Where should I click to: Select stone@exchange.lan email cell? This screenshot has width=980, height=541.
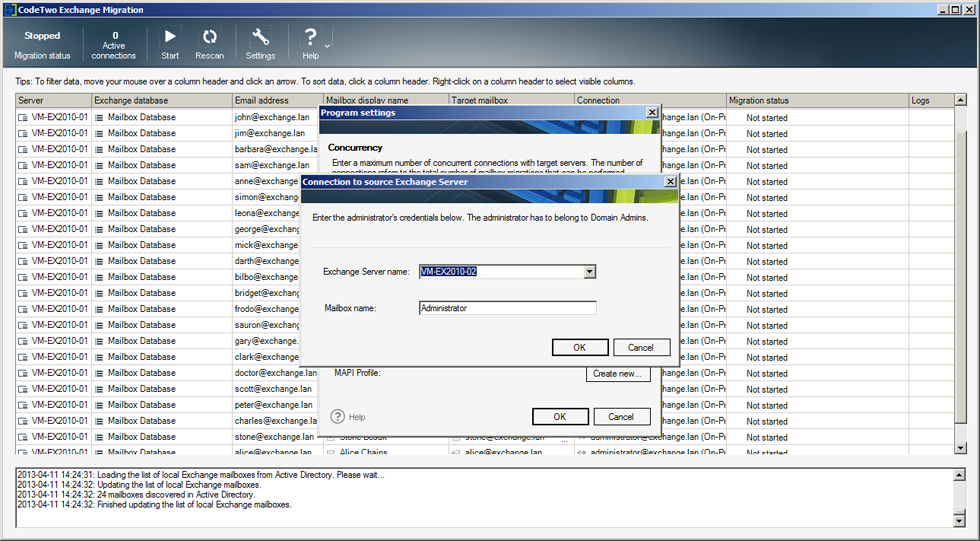tap(274, 437)
